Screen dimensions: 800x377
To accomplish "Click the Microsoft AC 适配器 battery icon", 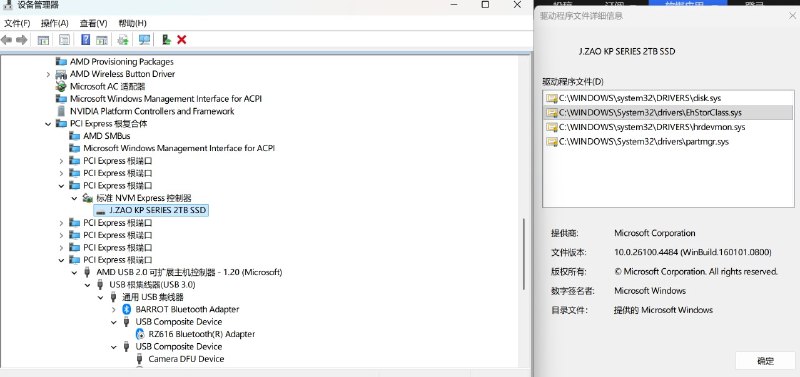I will coord(61,86).
